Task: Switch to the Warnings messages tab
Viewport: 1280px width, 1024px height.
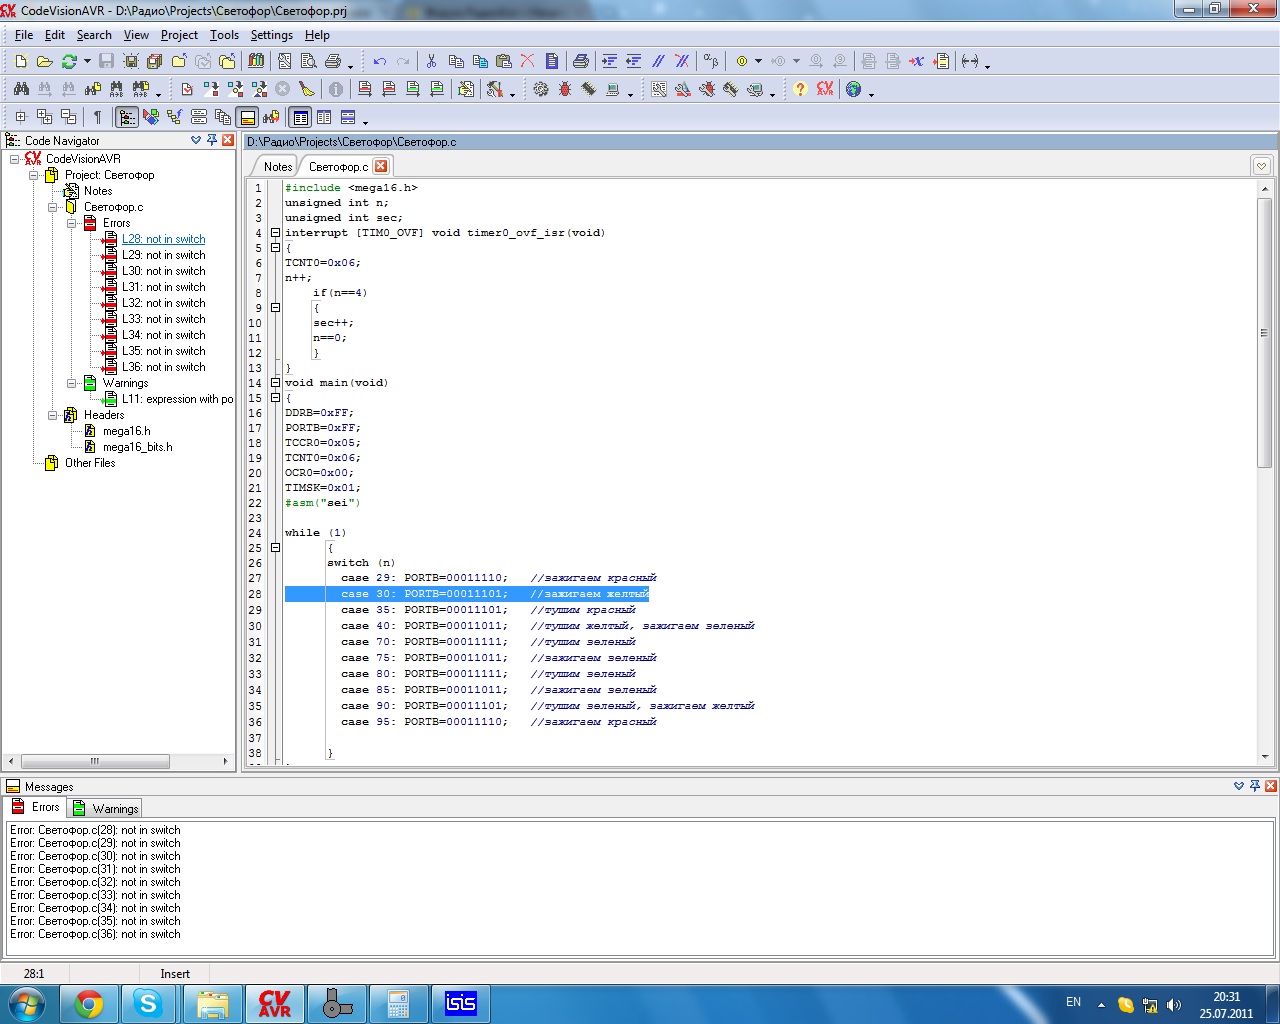Action: coord(107,808)
